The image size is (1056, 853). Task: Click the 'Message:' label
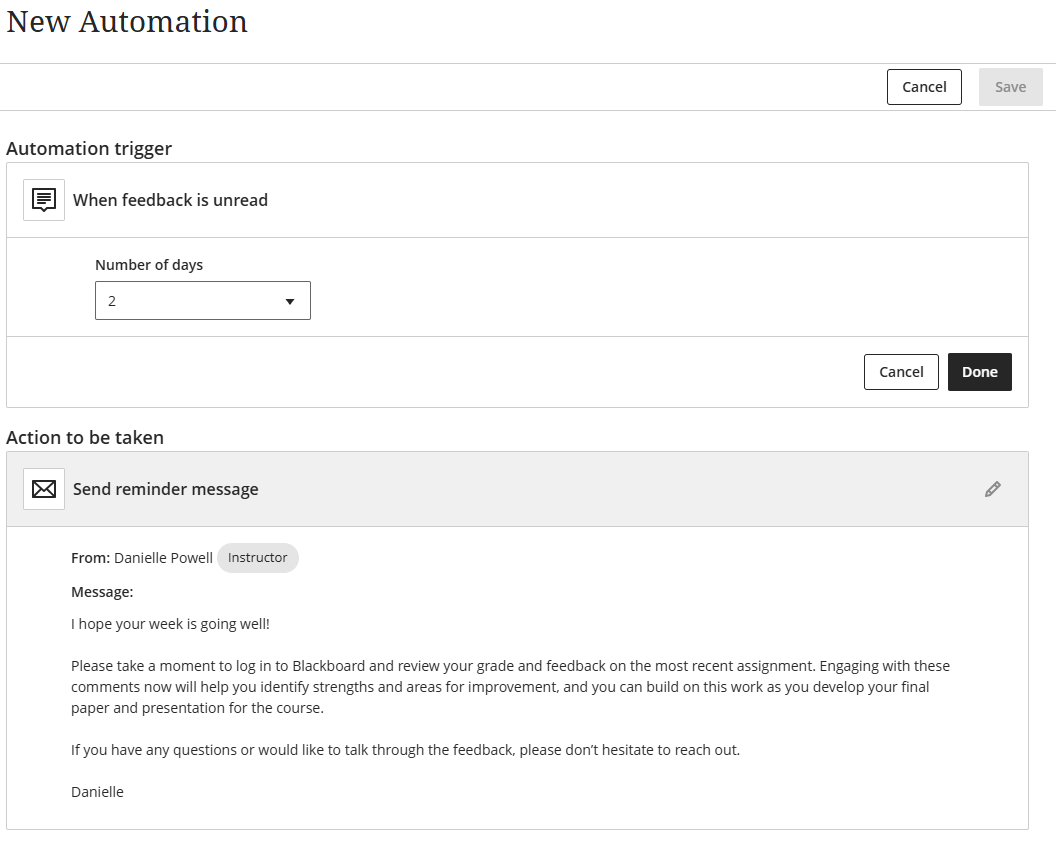click(x=102, y=592)
